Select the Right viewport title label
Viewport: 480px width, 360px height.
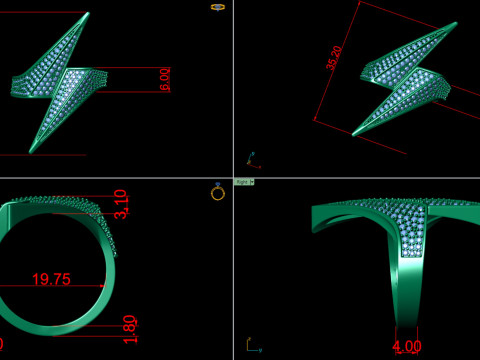tap(242, 182)
